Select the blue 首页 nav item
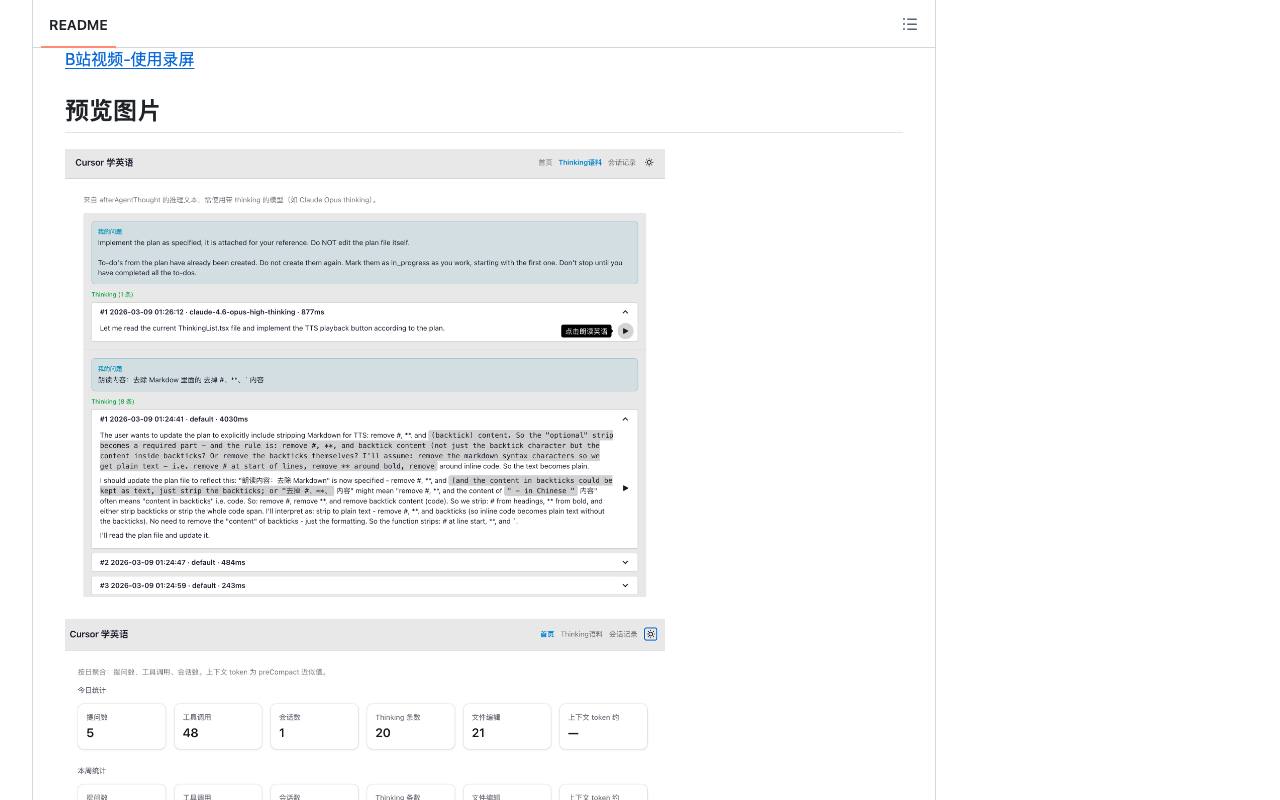 [547, 634]
